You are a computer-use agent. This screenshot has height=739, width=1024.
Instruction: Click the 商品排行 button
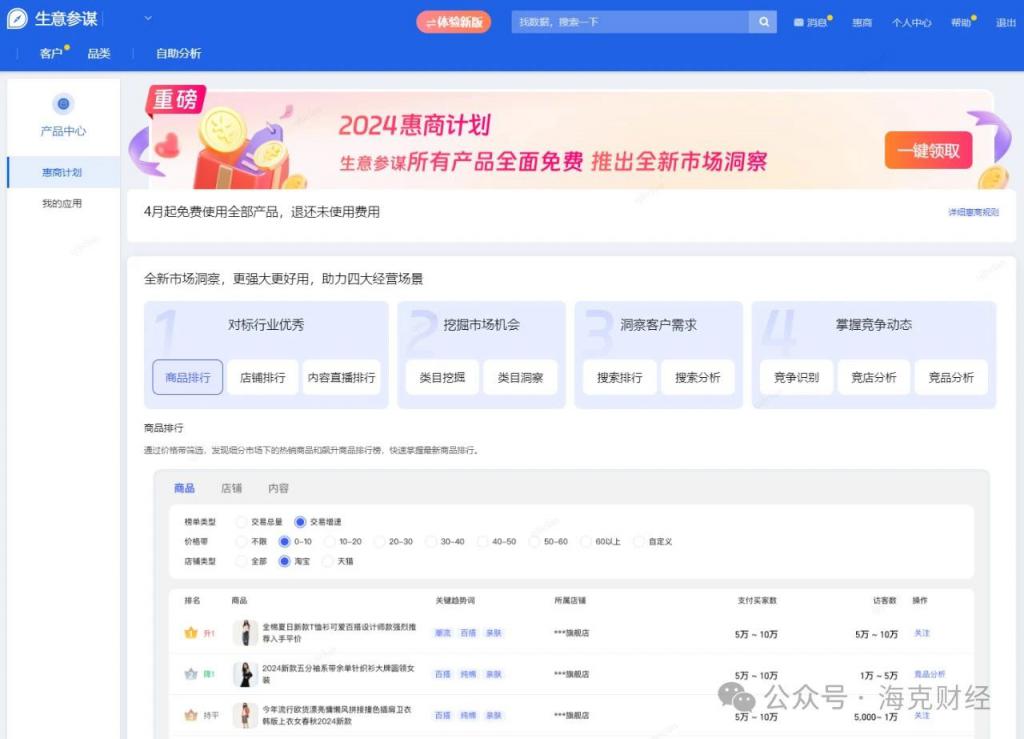pos(187,377)
